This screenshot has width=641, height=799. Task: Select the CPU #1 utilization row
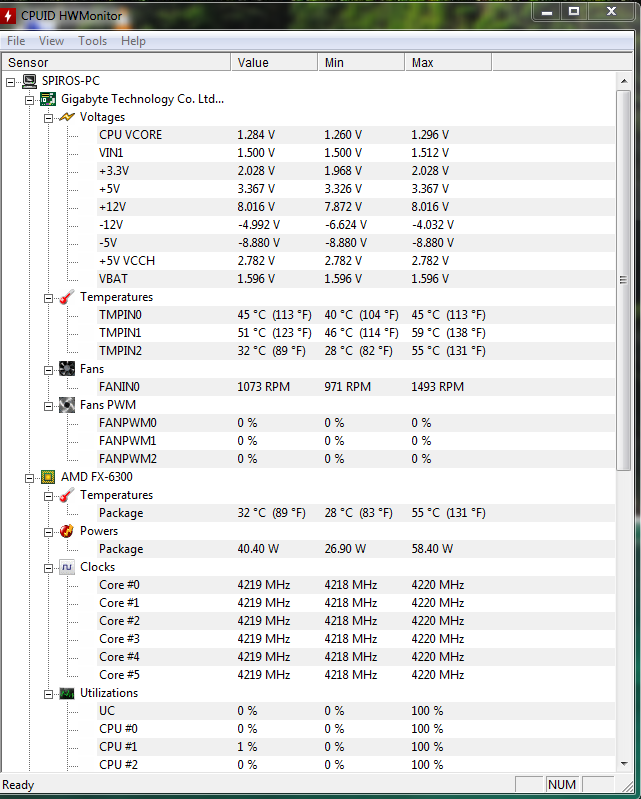pyautogui.click(x=356, y=747)
